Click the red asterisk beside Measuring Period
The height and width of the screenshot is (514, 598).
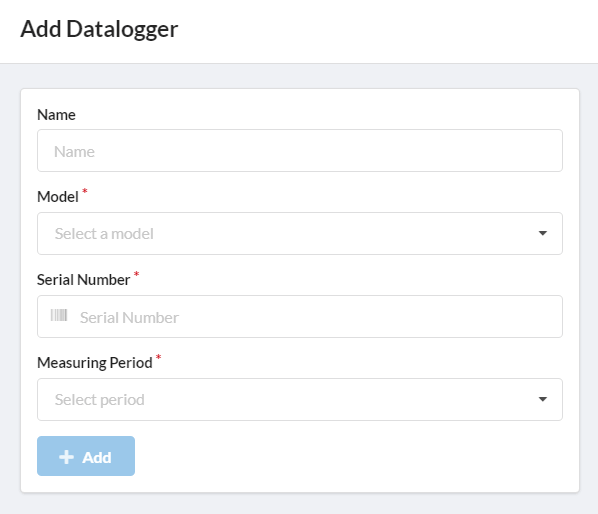pyautogui.click(x=158, y=357)
